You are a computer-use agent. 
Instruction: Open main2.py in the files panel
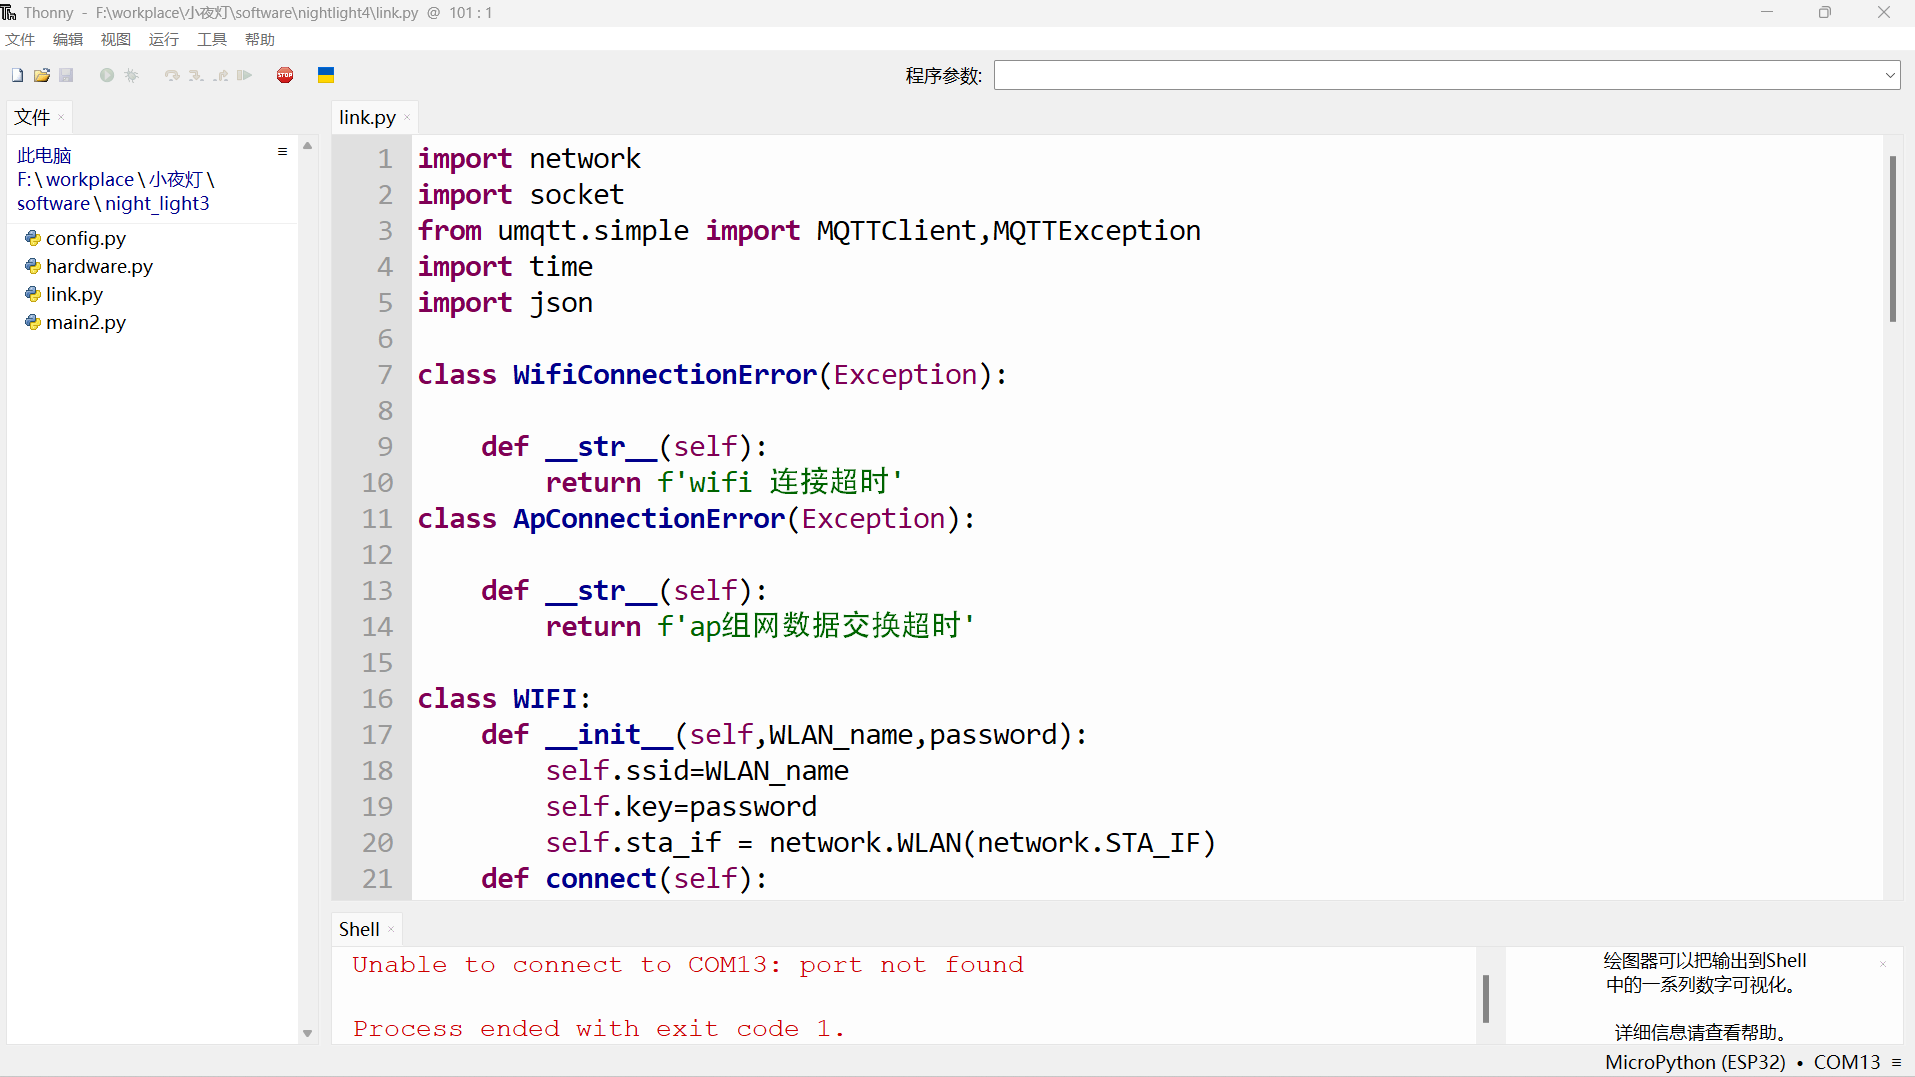(x=86, y=322)
